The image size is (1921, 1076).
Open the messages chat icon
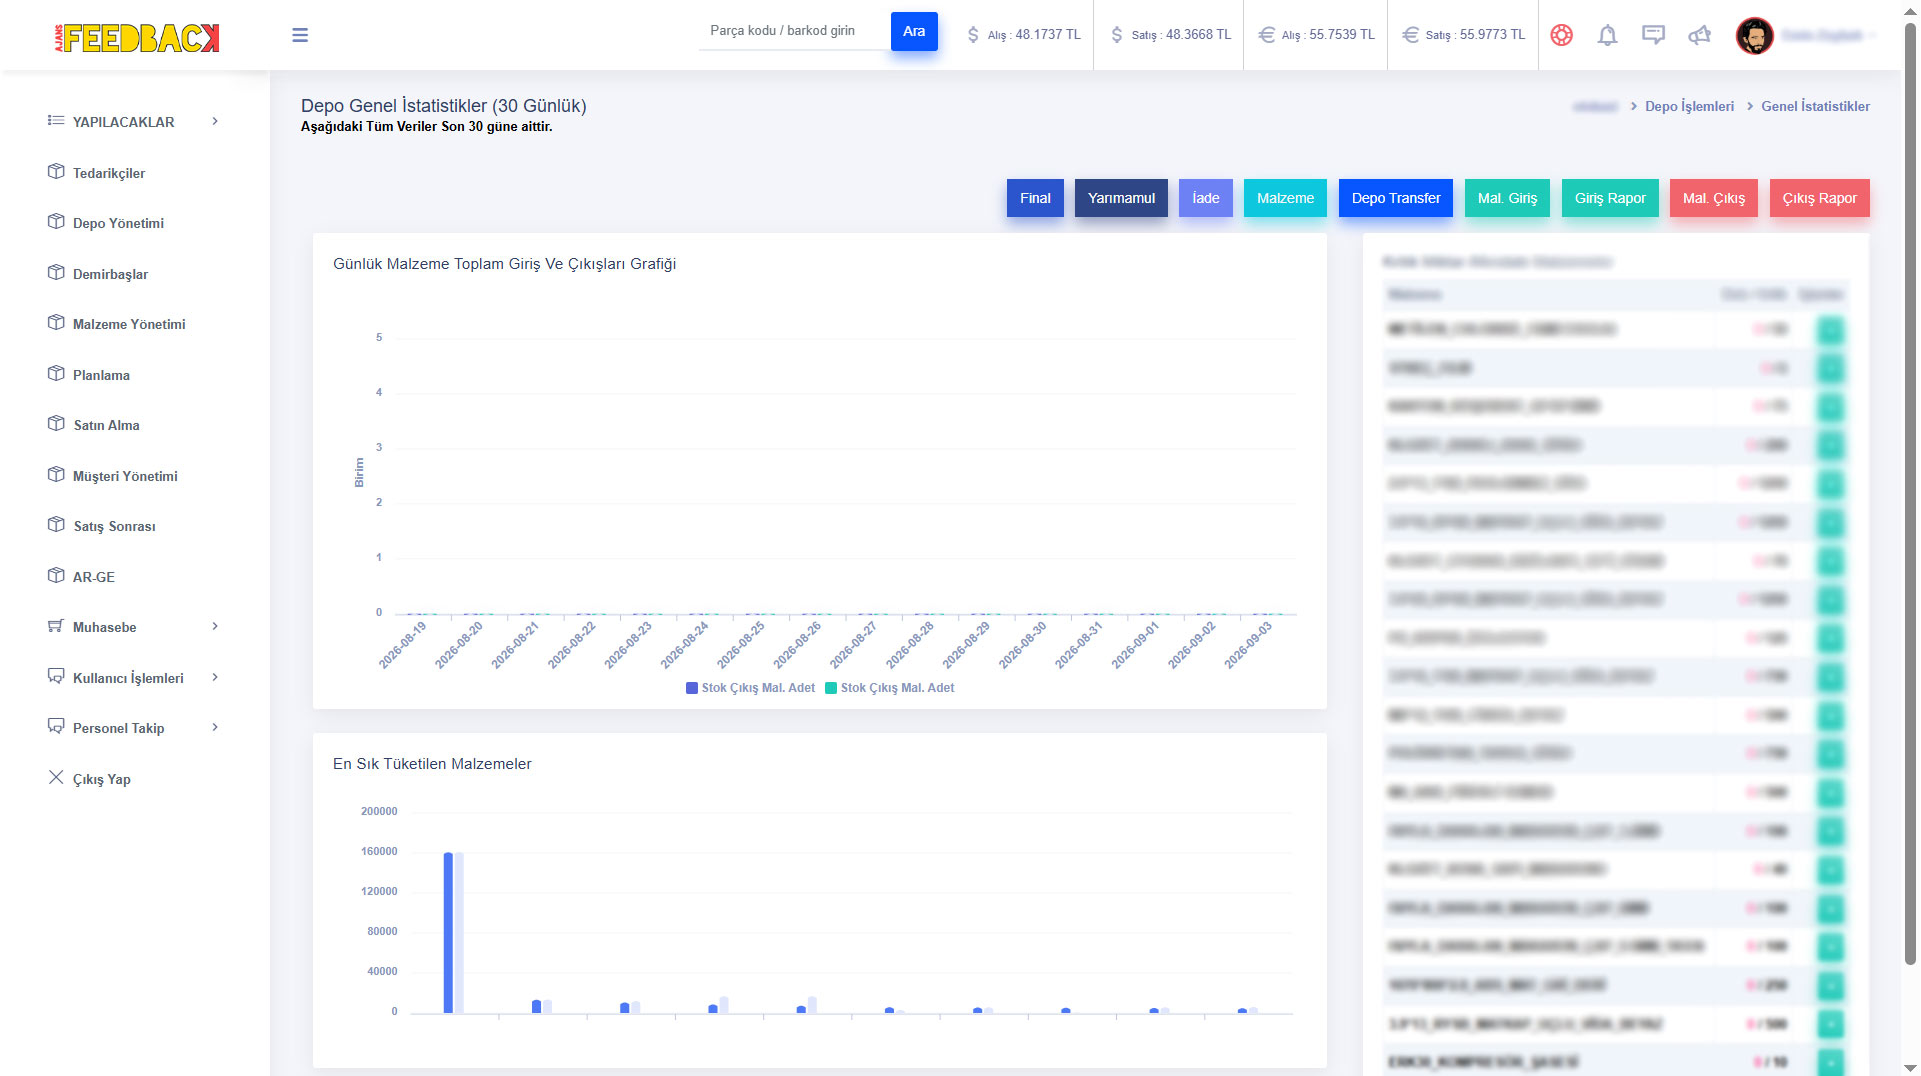pos(1653,35)
